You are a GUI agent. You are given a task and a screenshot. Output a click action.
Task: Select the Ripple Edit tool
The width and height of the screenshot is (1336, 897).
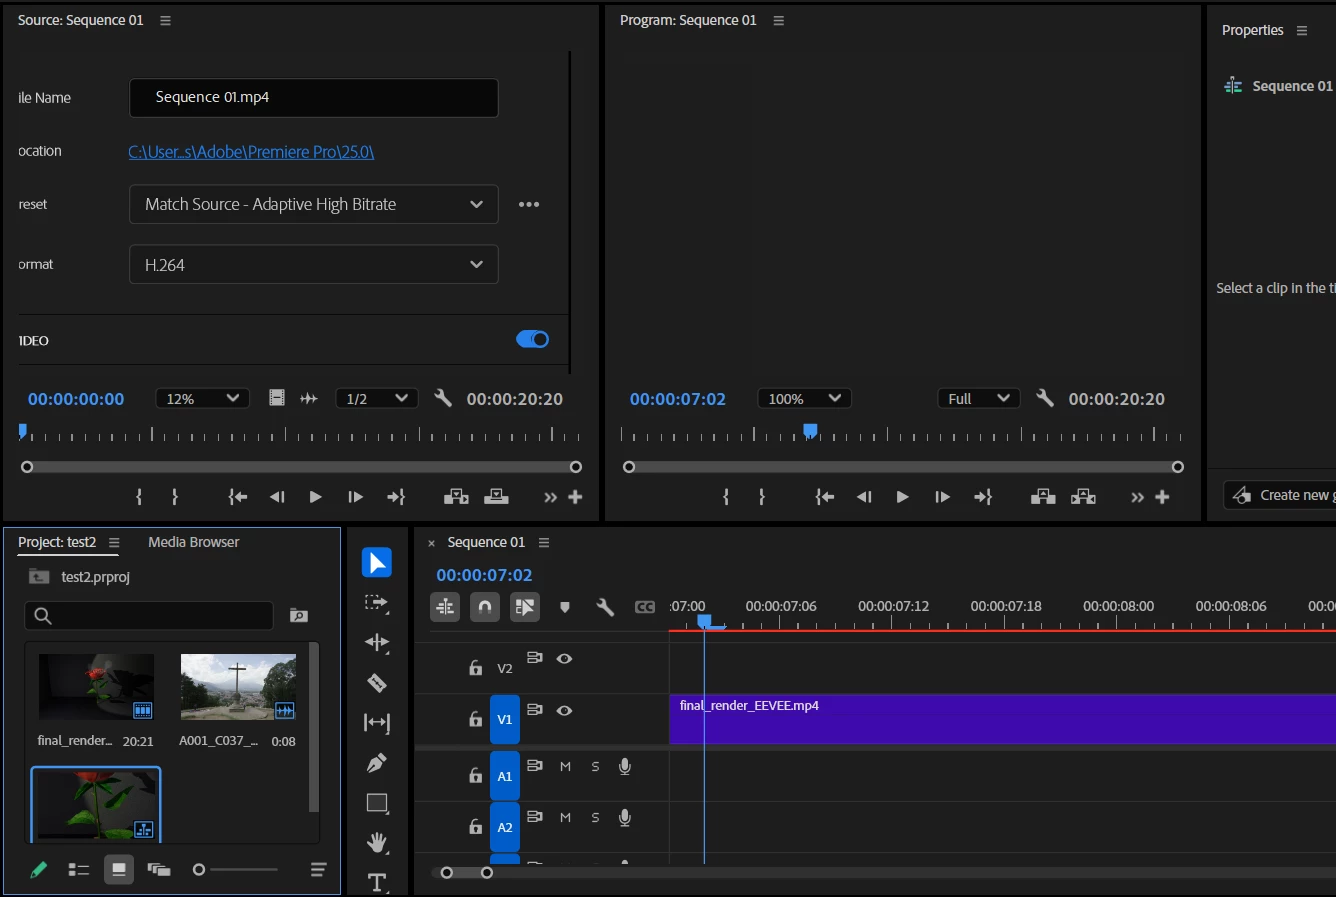(x=377, y=643)
